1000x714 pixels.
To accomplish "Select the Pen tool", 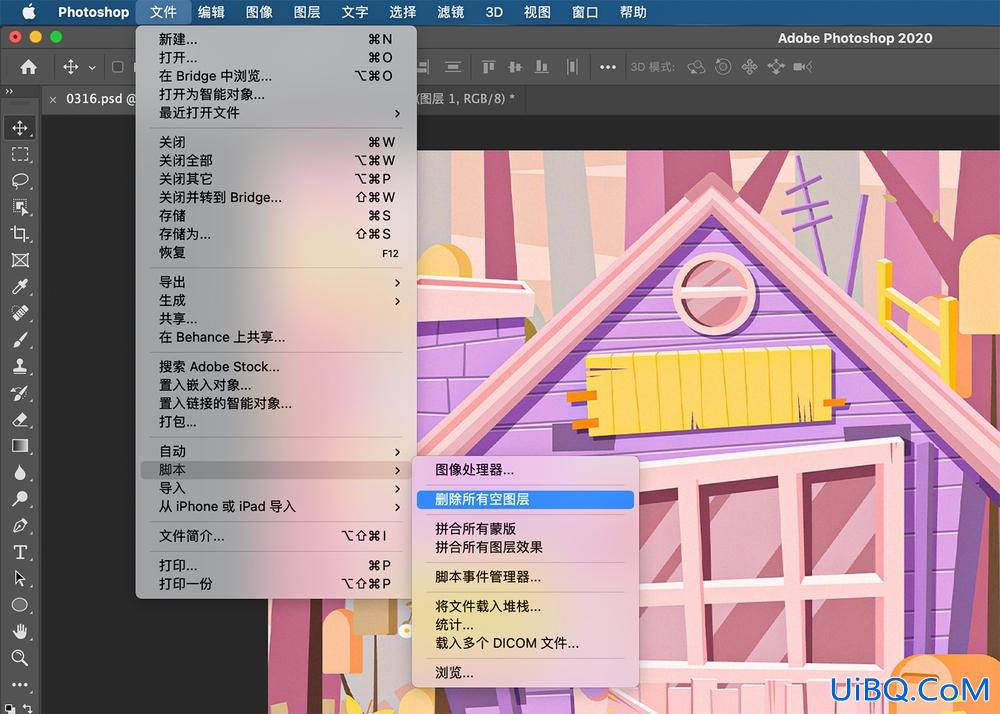I will click(x=20, y=526).
